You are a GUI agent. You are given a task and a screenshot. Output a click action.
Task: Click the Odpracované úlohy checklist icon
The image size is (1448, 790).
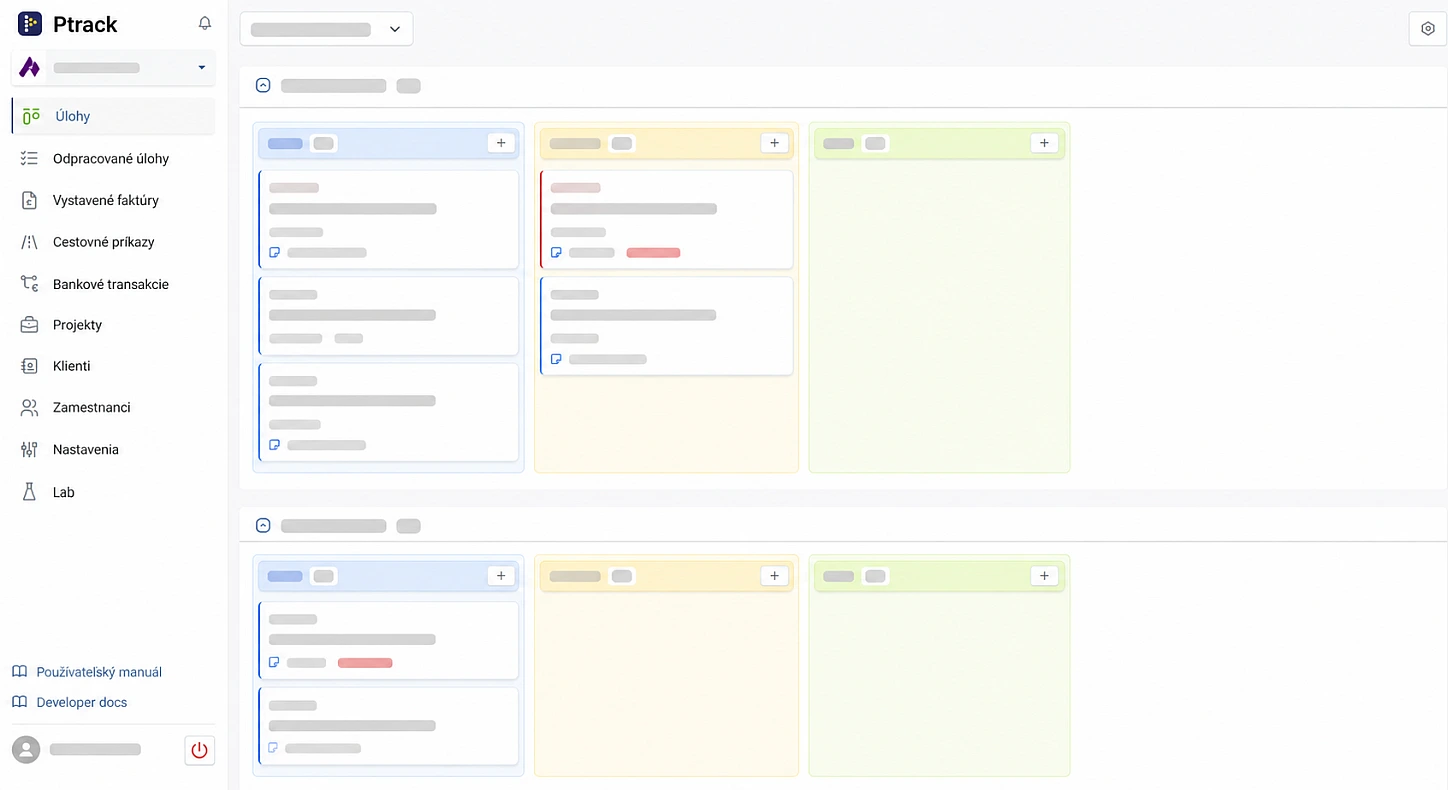click(x=29, y=158)
